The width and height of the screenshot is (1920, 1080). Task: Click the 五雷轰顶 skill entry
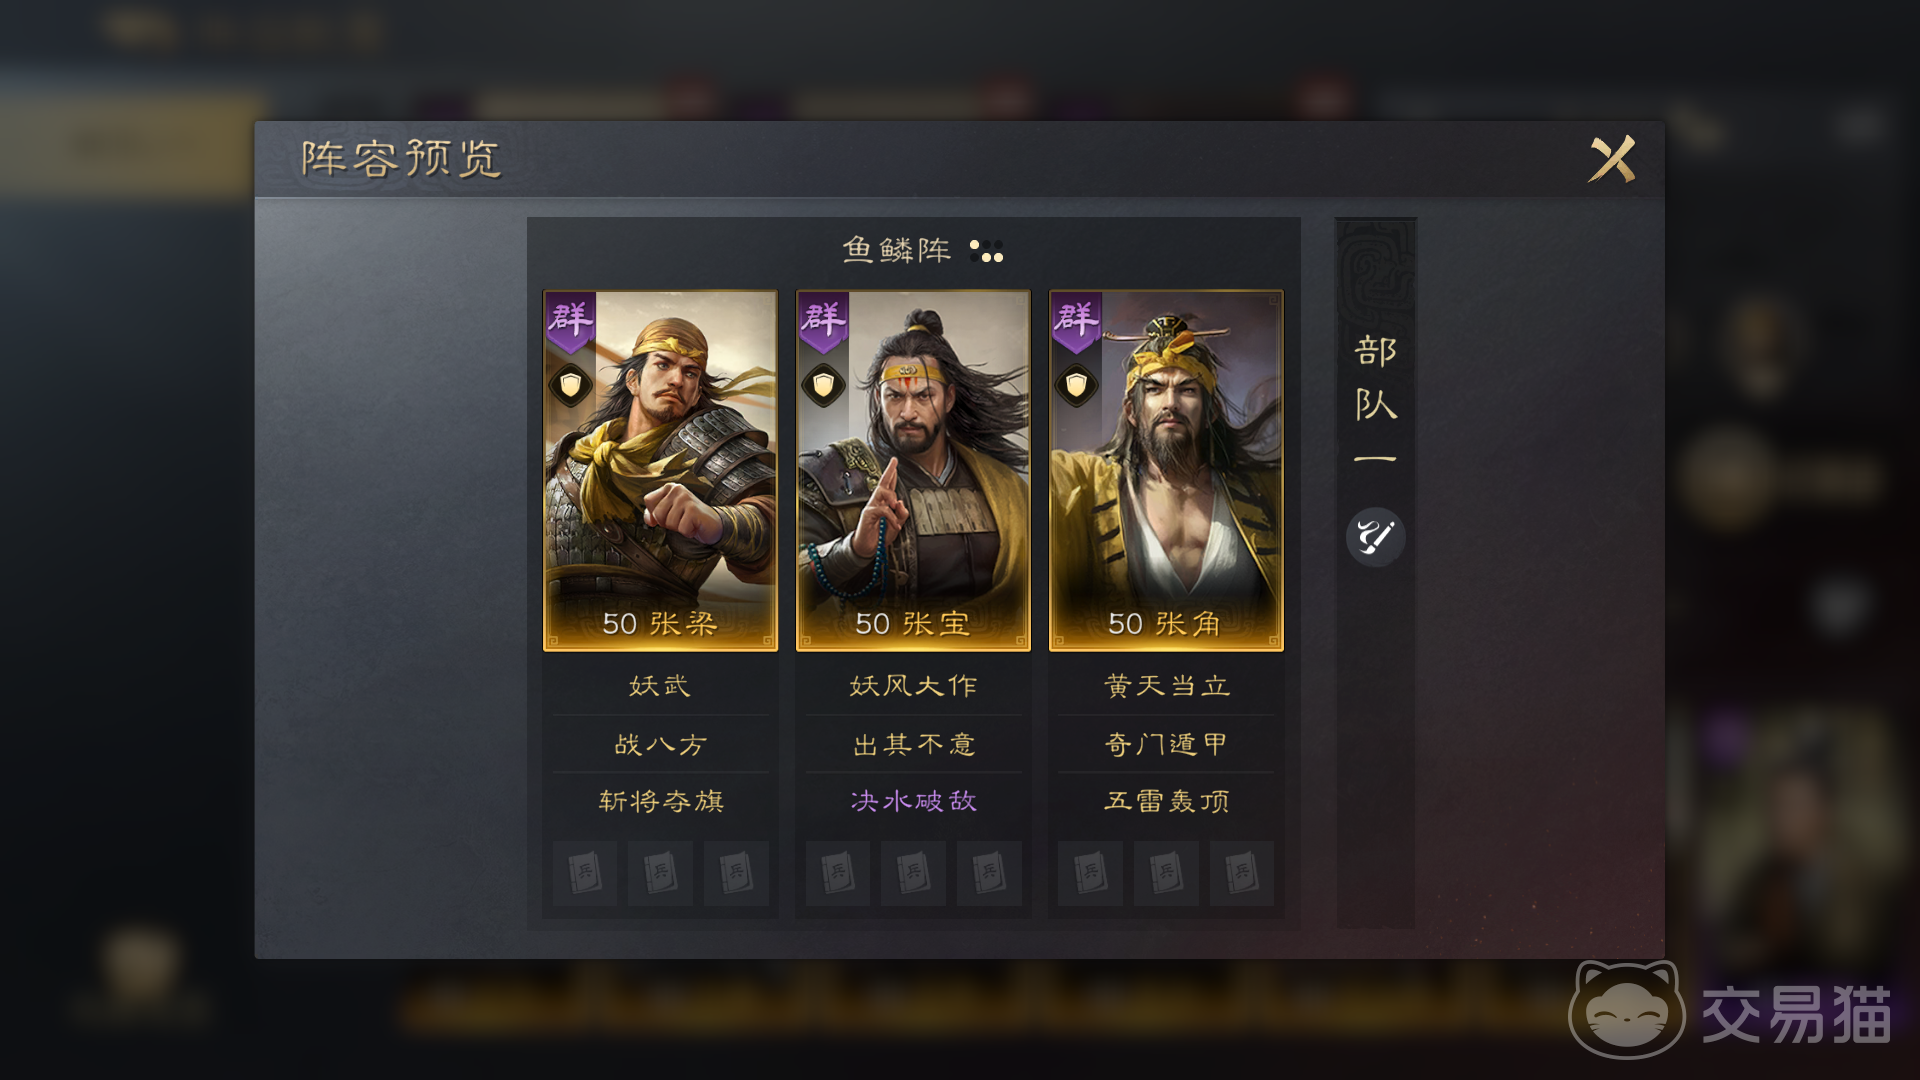[1166, 801]
